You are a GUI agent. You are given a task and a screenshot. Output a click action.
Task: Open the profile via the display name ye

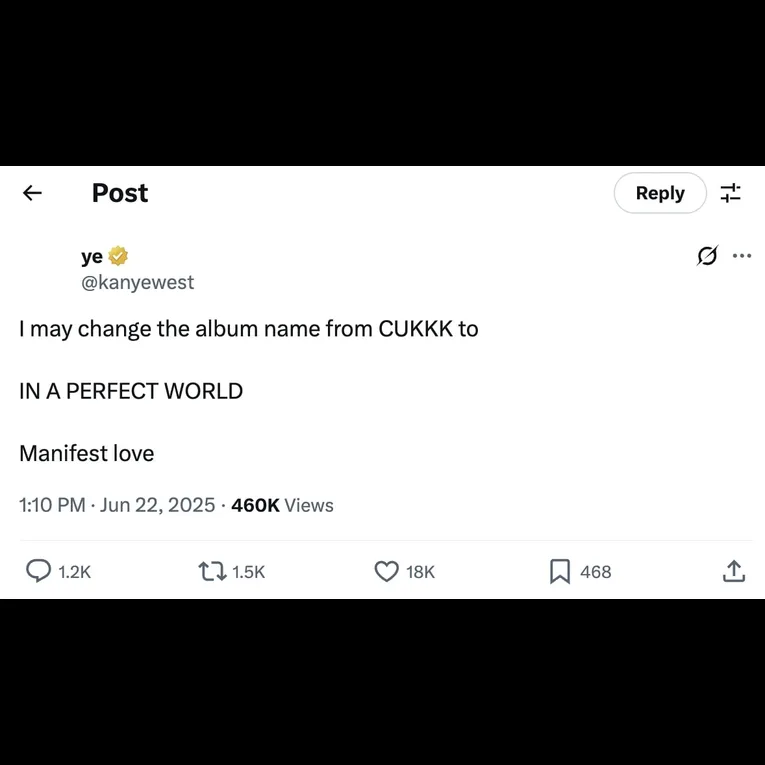click(x=92, y=256)
